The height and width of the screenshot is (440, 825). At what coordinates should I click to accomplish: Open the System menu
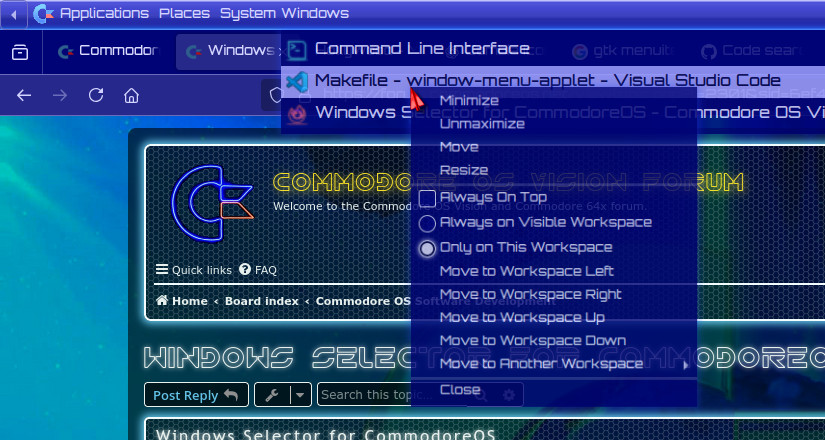tap(248, 14)
